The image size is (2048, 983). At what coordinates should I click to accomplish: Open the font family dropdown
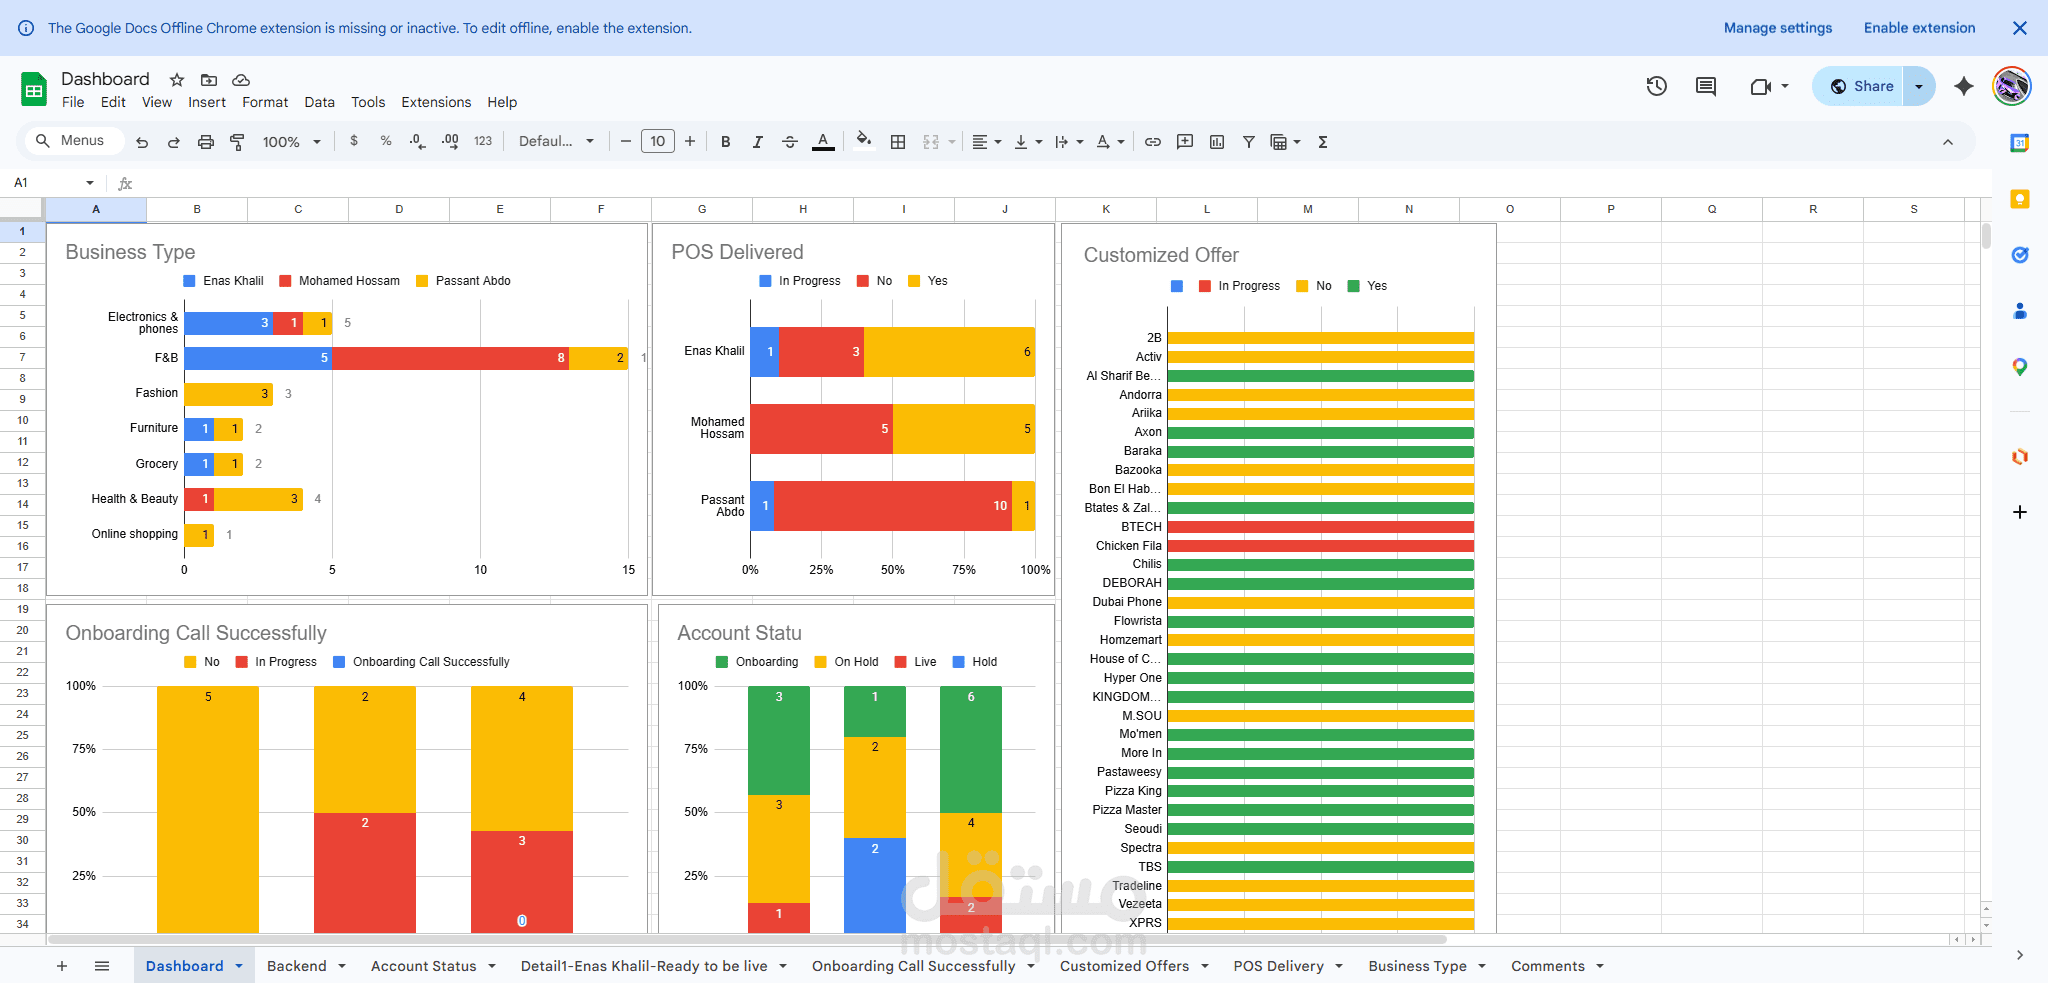pyautogui.click(x=556, y=142)
